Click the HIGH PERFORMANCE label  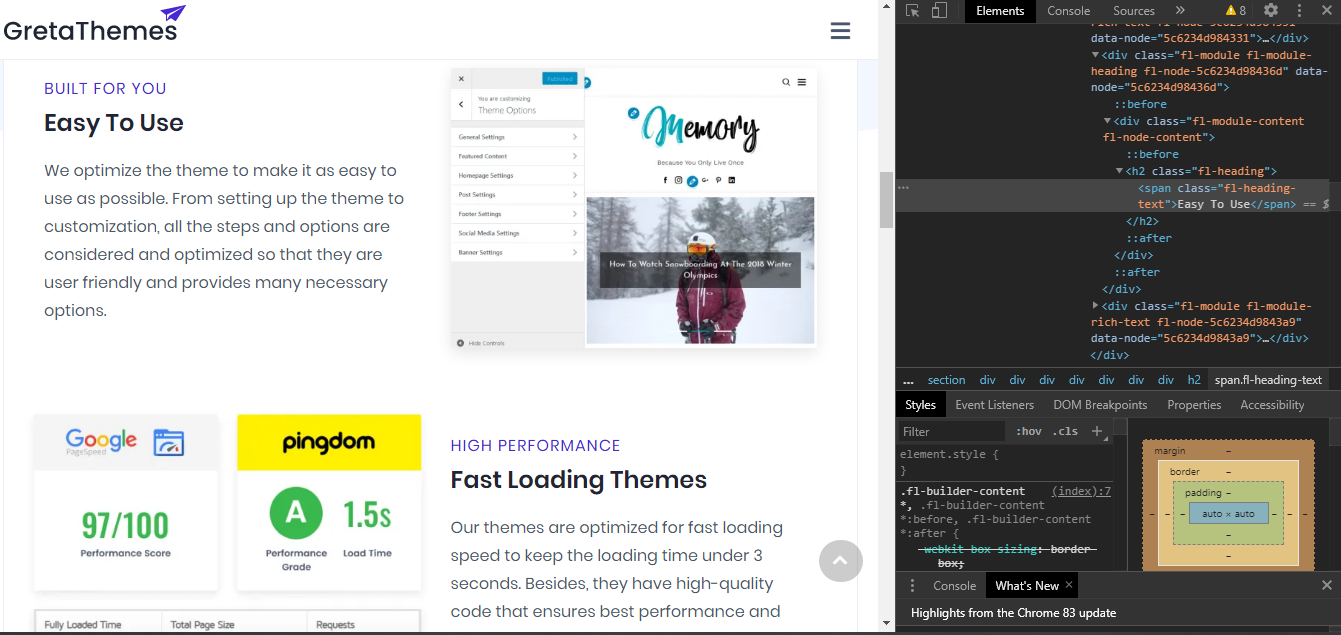point(535,446)
